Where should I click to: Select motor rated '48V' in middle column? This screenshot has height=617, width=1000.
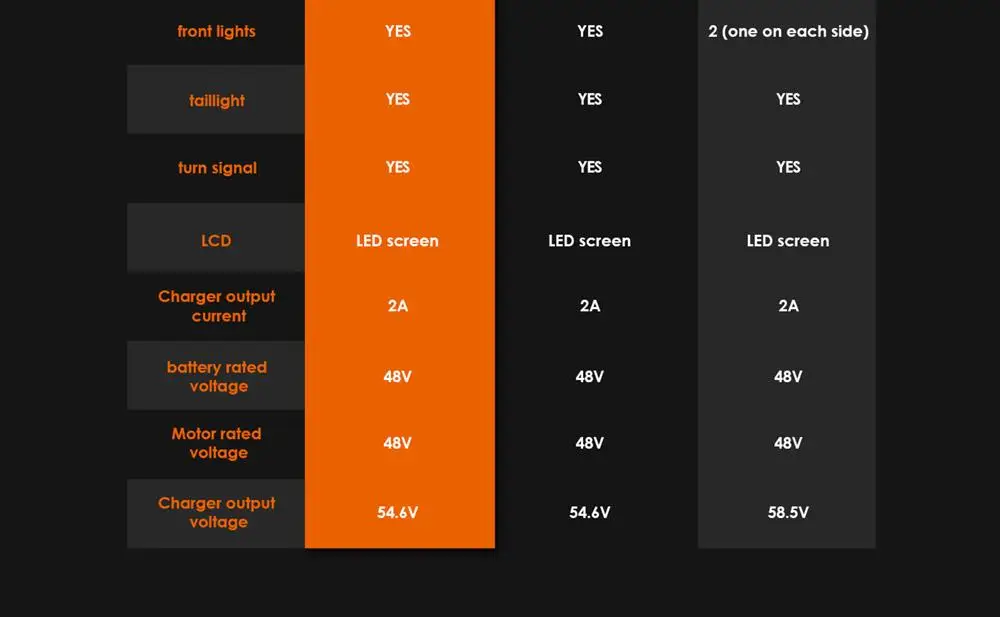tap(590, 443)
